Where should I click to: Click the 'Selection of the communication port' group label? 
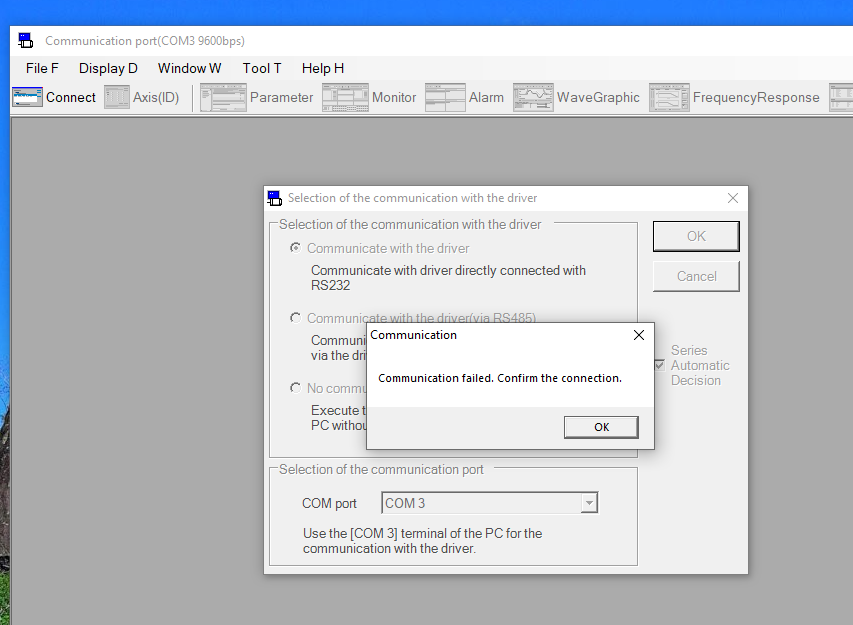(381, 469)
